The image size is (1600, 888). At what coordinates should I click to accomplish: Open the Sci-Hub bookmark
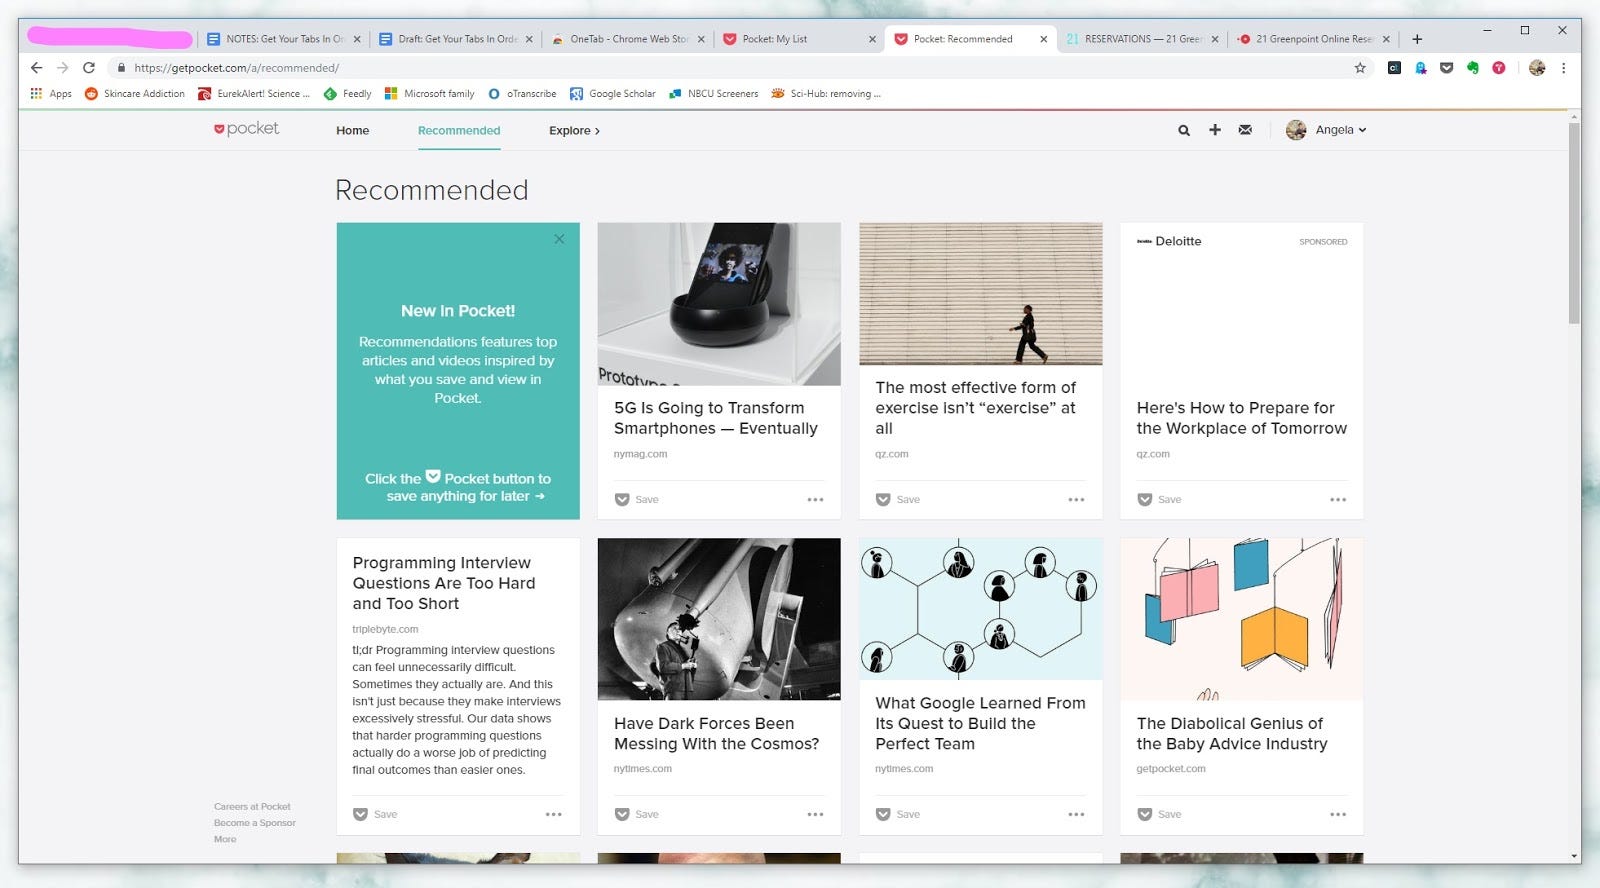click(826, 94)
